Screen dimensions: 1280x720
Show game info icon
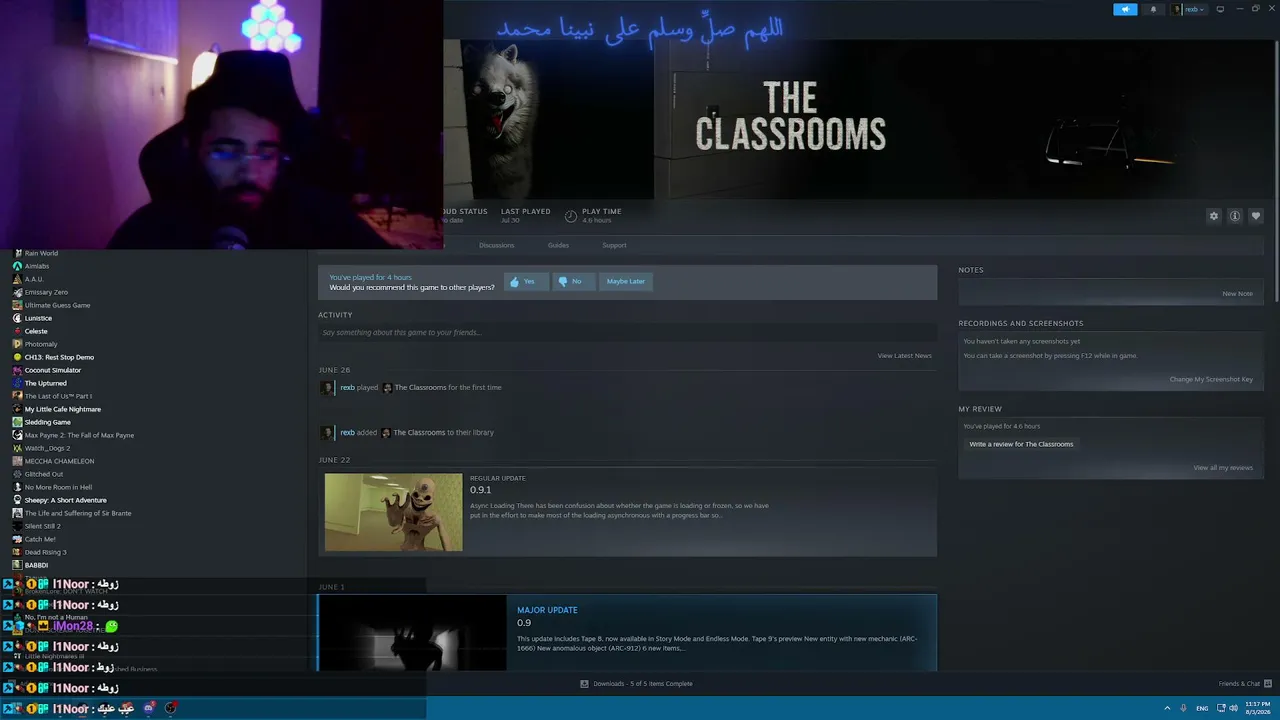(1235, 216)
